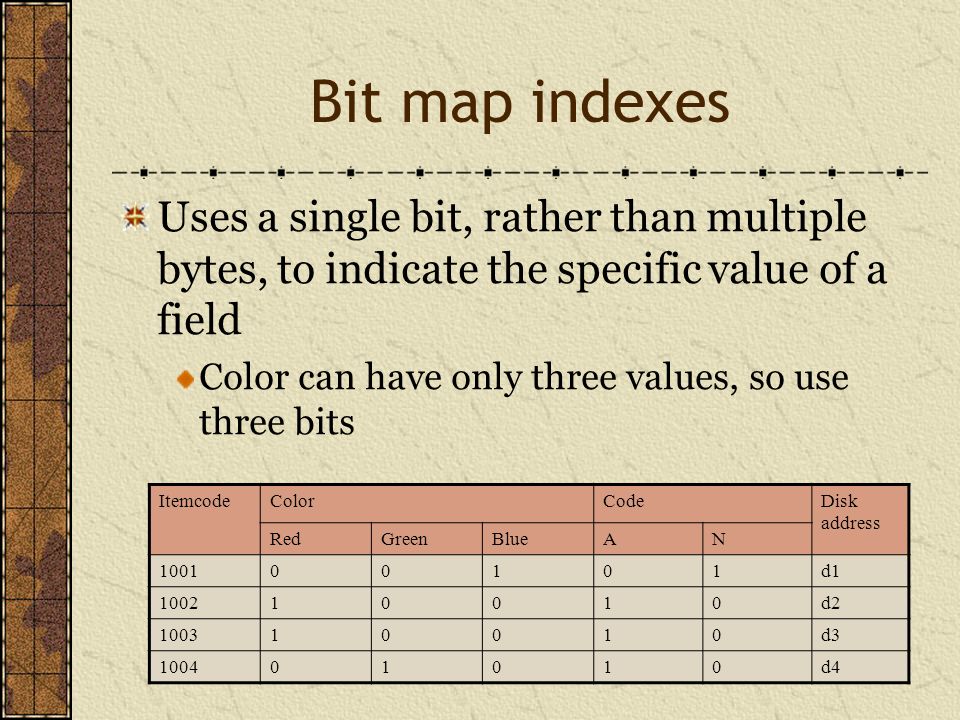Screen dimensions: 960x720
Task: Click the orange diamond sub-bullet icon
Action: 186,380
